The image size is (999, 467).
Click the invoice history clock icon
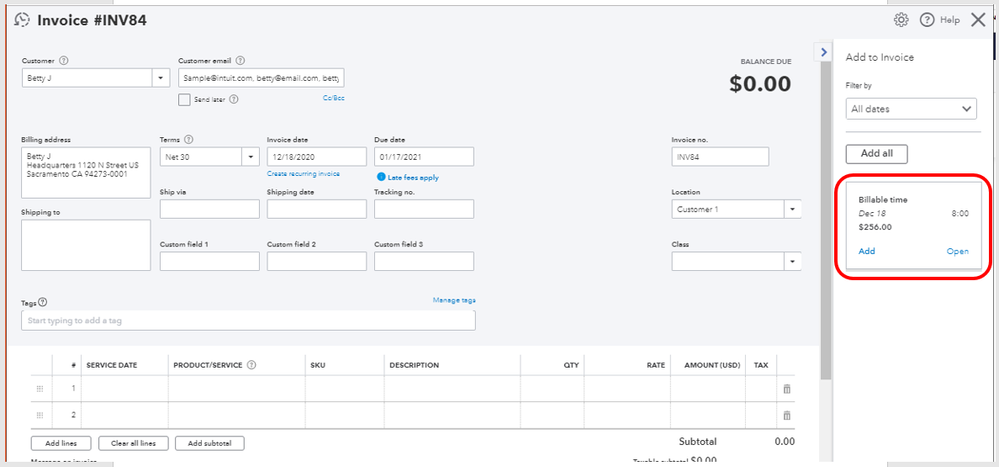click(x=22, y=20)
